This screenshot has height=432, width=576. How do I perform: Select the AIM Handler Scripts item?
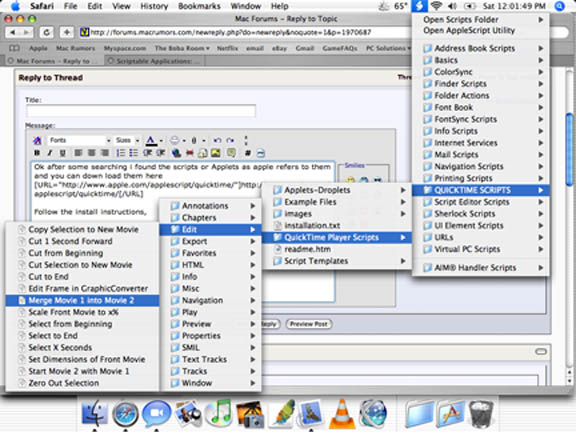tap(481, 268)
